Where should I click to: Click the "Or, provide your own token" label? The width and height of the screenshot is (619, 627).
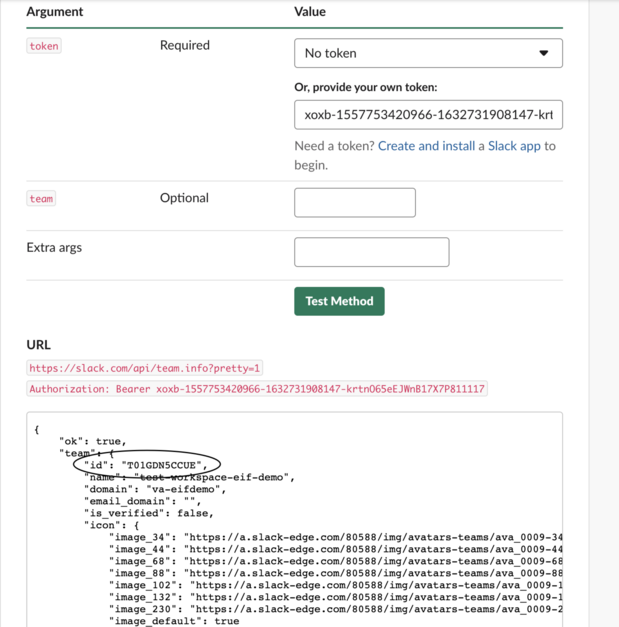tap(365, 87)
